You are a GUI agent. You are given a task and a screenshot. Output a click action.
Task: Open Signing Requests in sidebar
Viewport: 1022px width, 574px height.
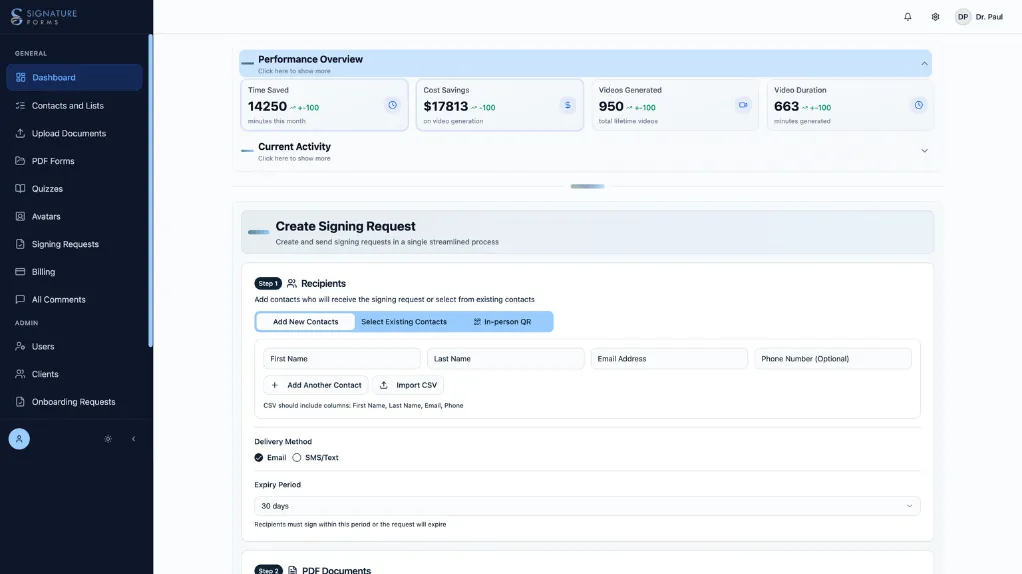(65, 244)
